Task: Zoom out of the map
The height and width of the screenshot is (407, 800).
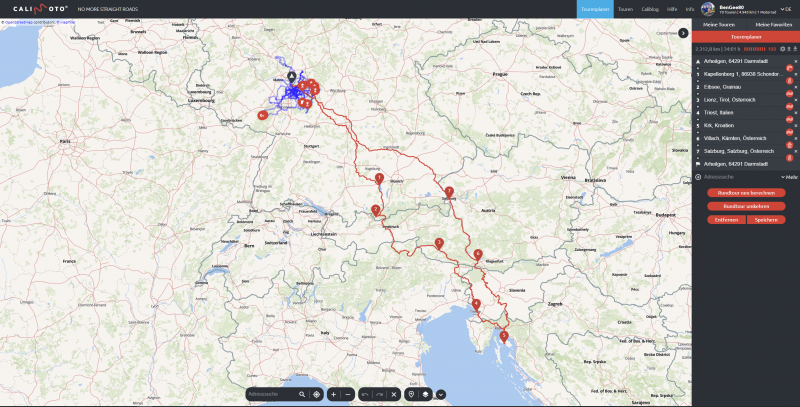Action: (x=348, y=394)
